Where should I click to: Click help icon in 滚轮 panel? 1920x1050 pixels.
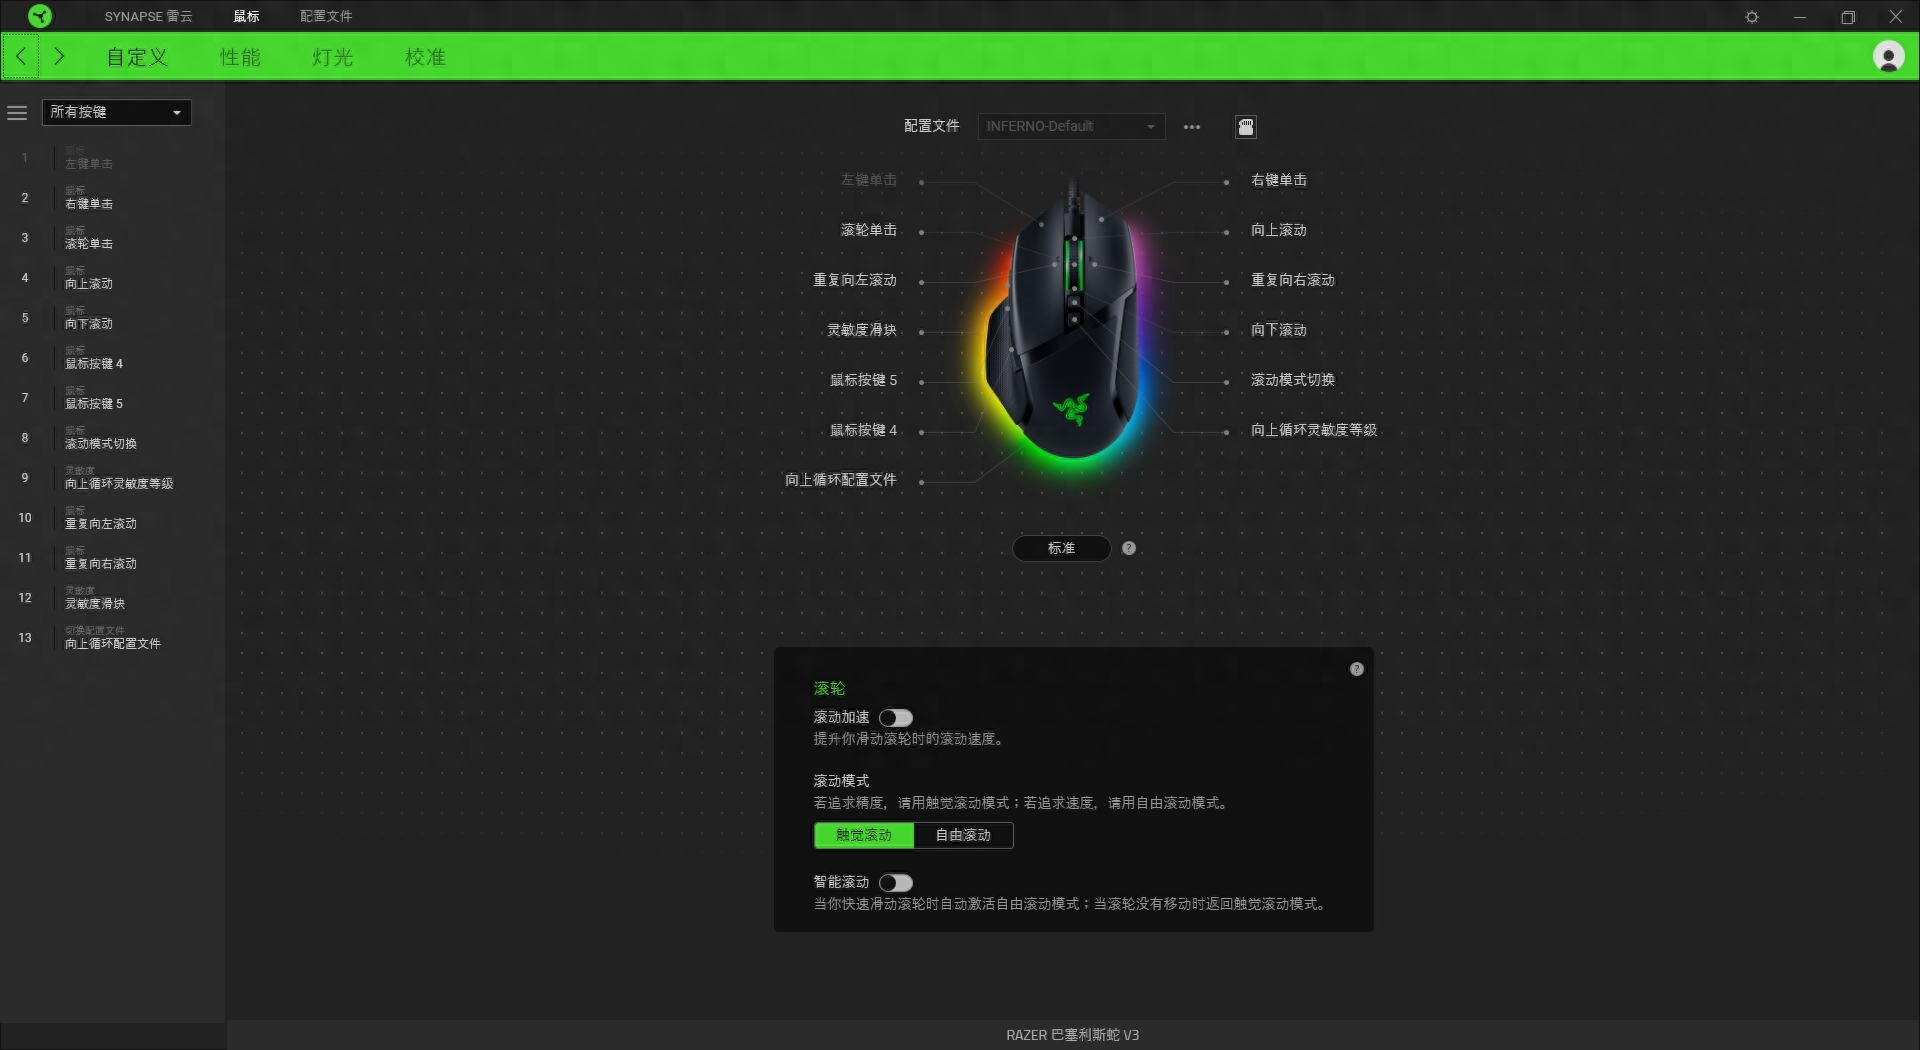point(1357,669)
